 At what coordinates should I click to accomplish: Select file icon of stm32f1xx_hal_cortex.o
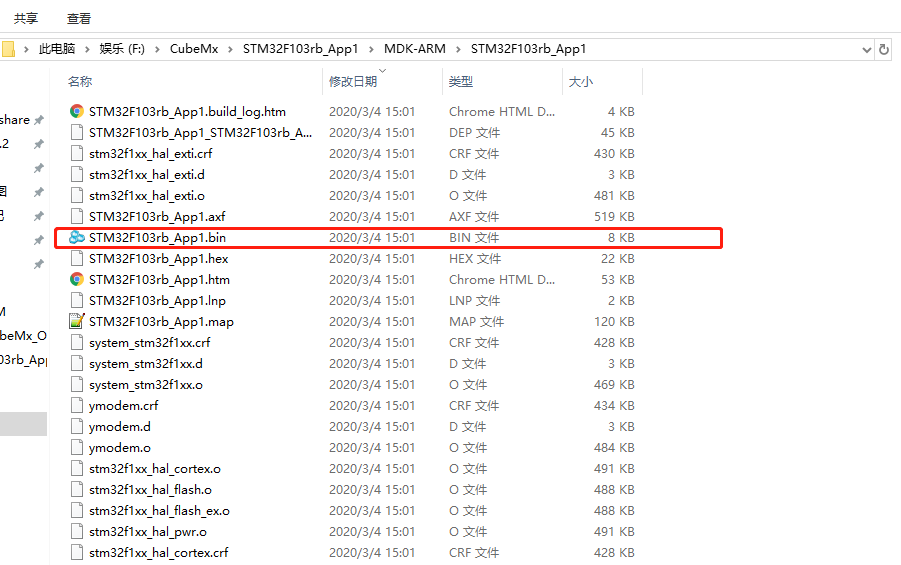(x=76, y=468)
